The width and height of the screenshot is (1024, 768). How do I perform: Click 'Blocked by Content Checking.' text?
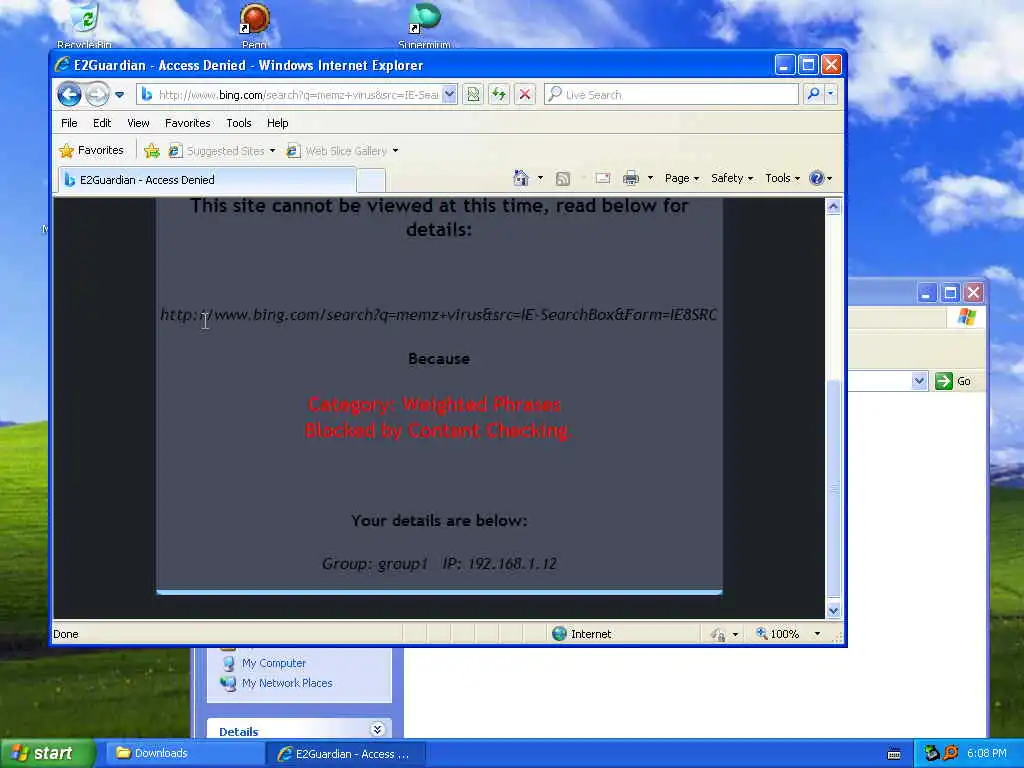point(439,430)
